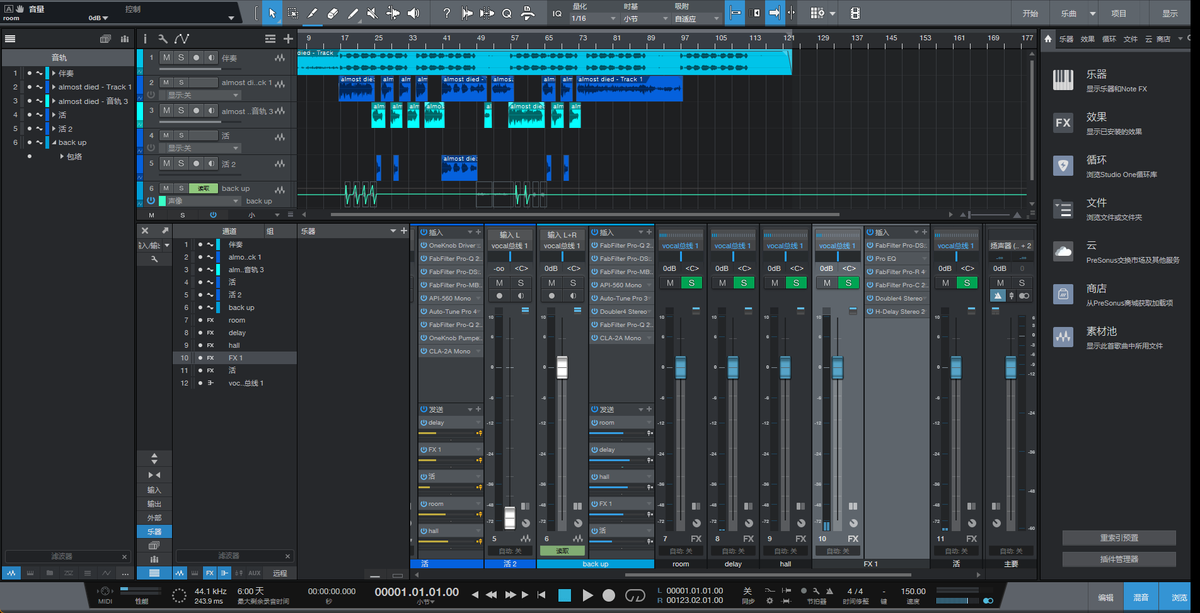This screenshot has width=1200, height=613.
Task: Open the track inspector 'i' icon
Action: (144, 38)
